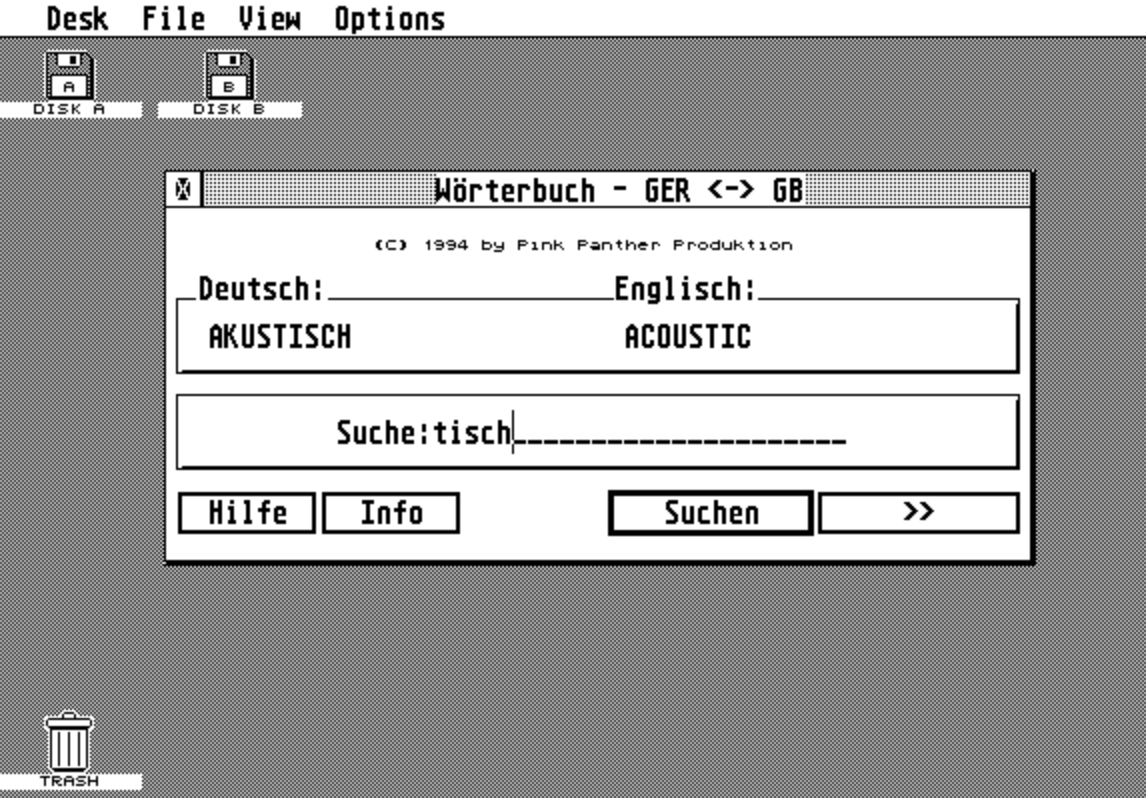Open the File menu
Image resolution: width=1146 pixels, height=798 pixels.
coord(173,19)
